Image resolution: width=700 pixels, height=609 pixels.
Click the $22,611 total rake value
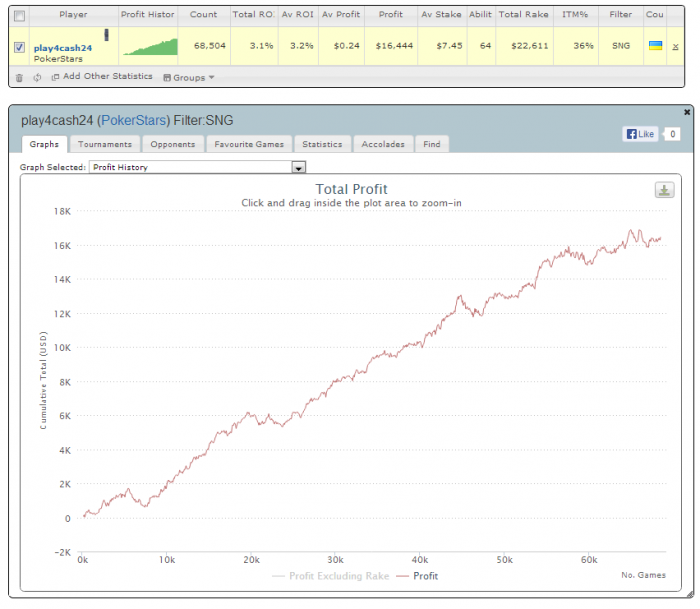(530, 46)
